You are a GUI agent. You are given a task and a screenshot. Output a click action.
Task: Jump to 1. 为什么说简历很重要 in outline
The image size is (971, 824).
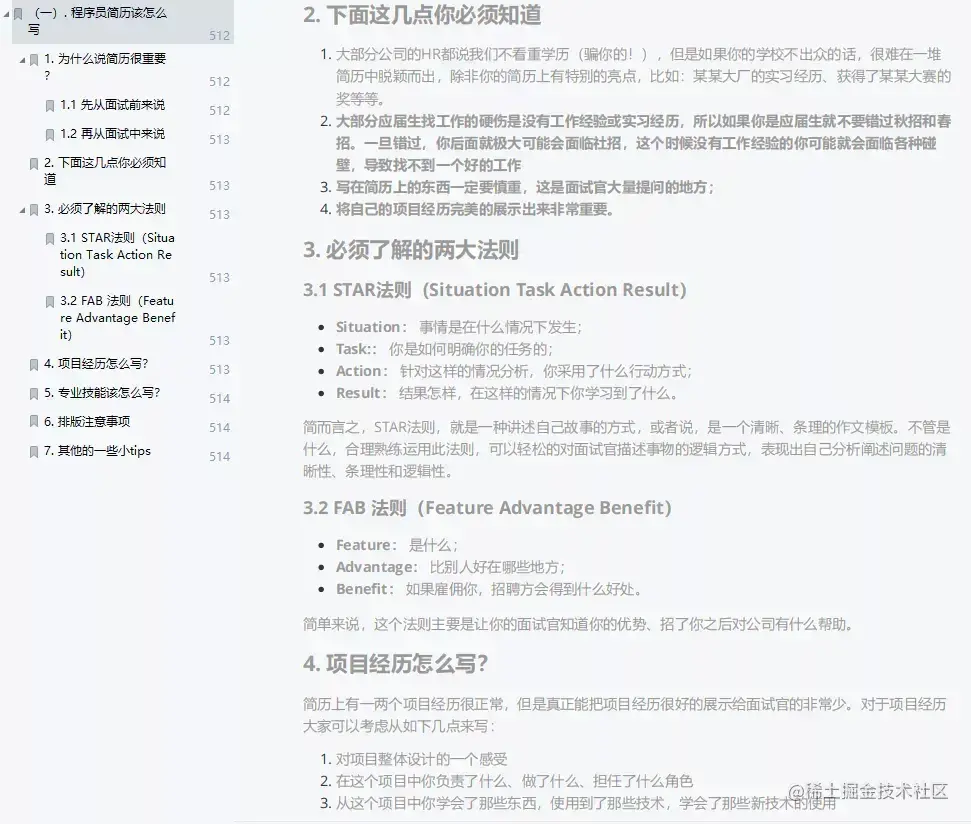105,67
